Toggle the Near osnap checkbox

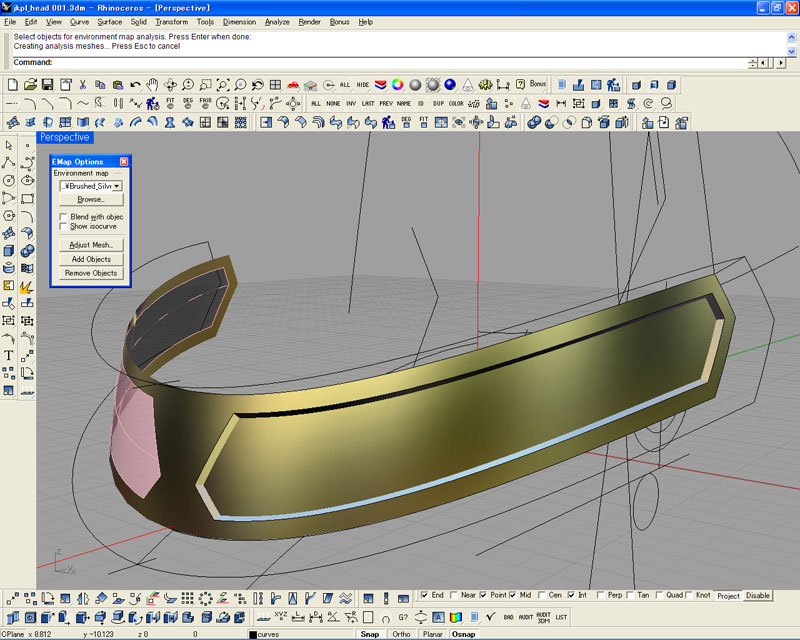[x=455, y=595]
